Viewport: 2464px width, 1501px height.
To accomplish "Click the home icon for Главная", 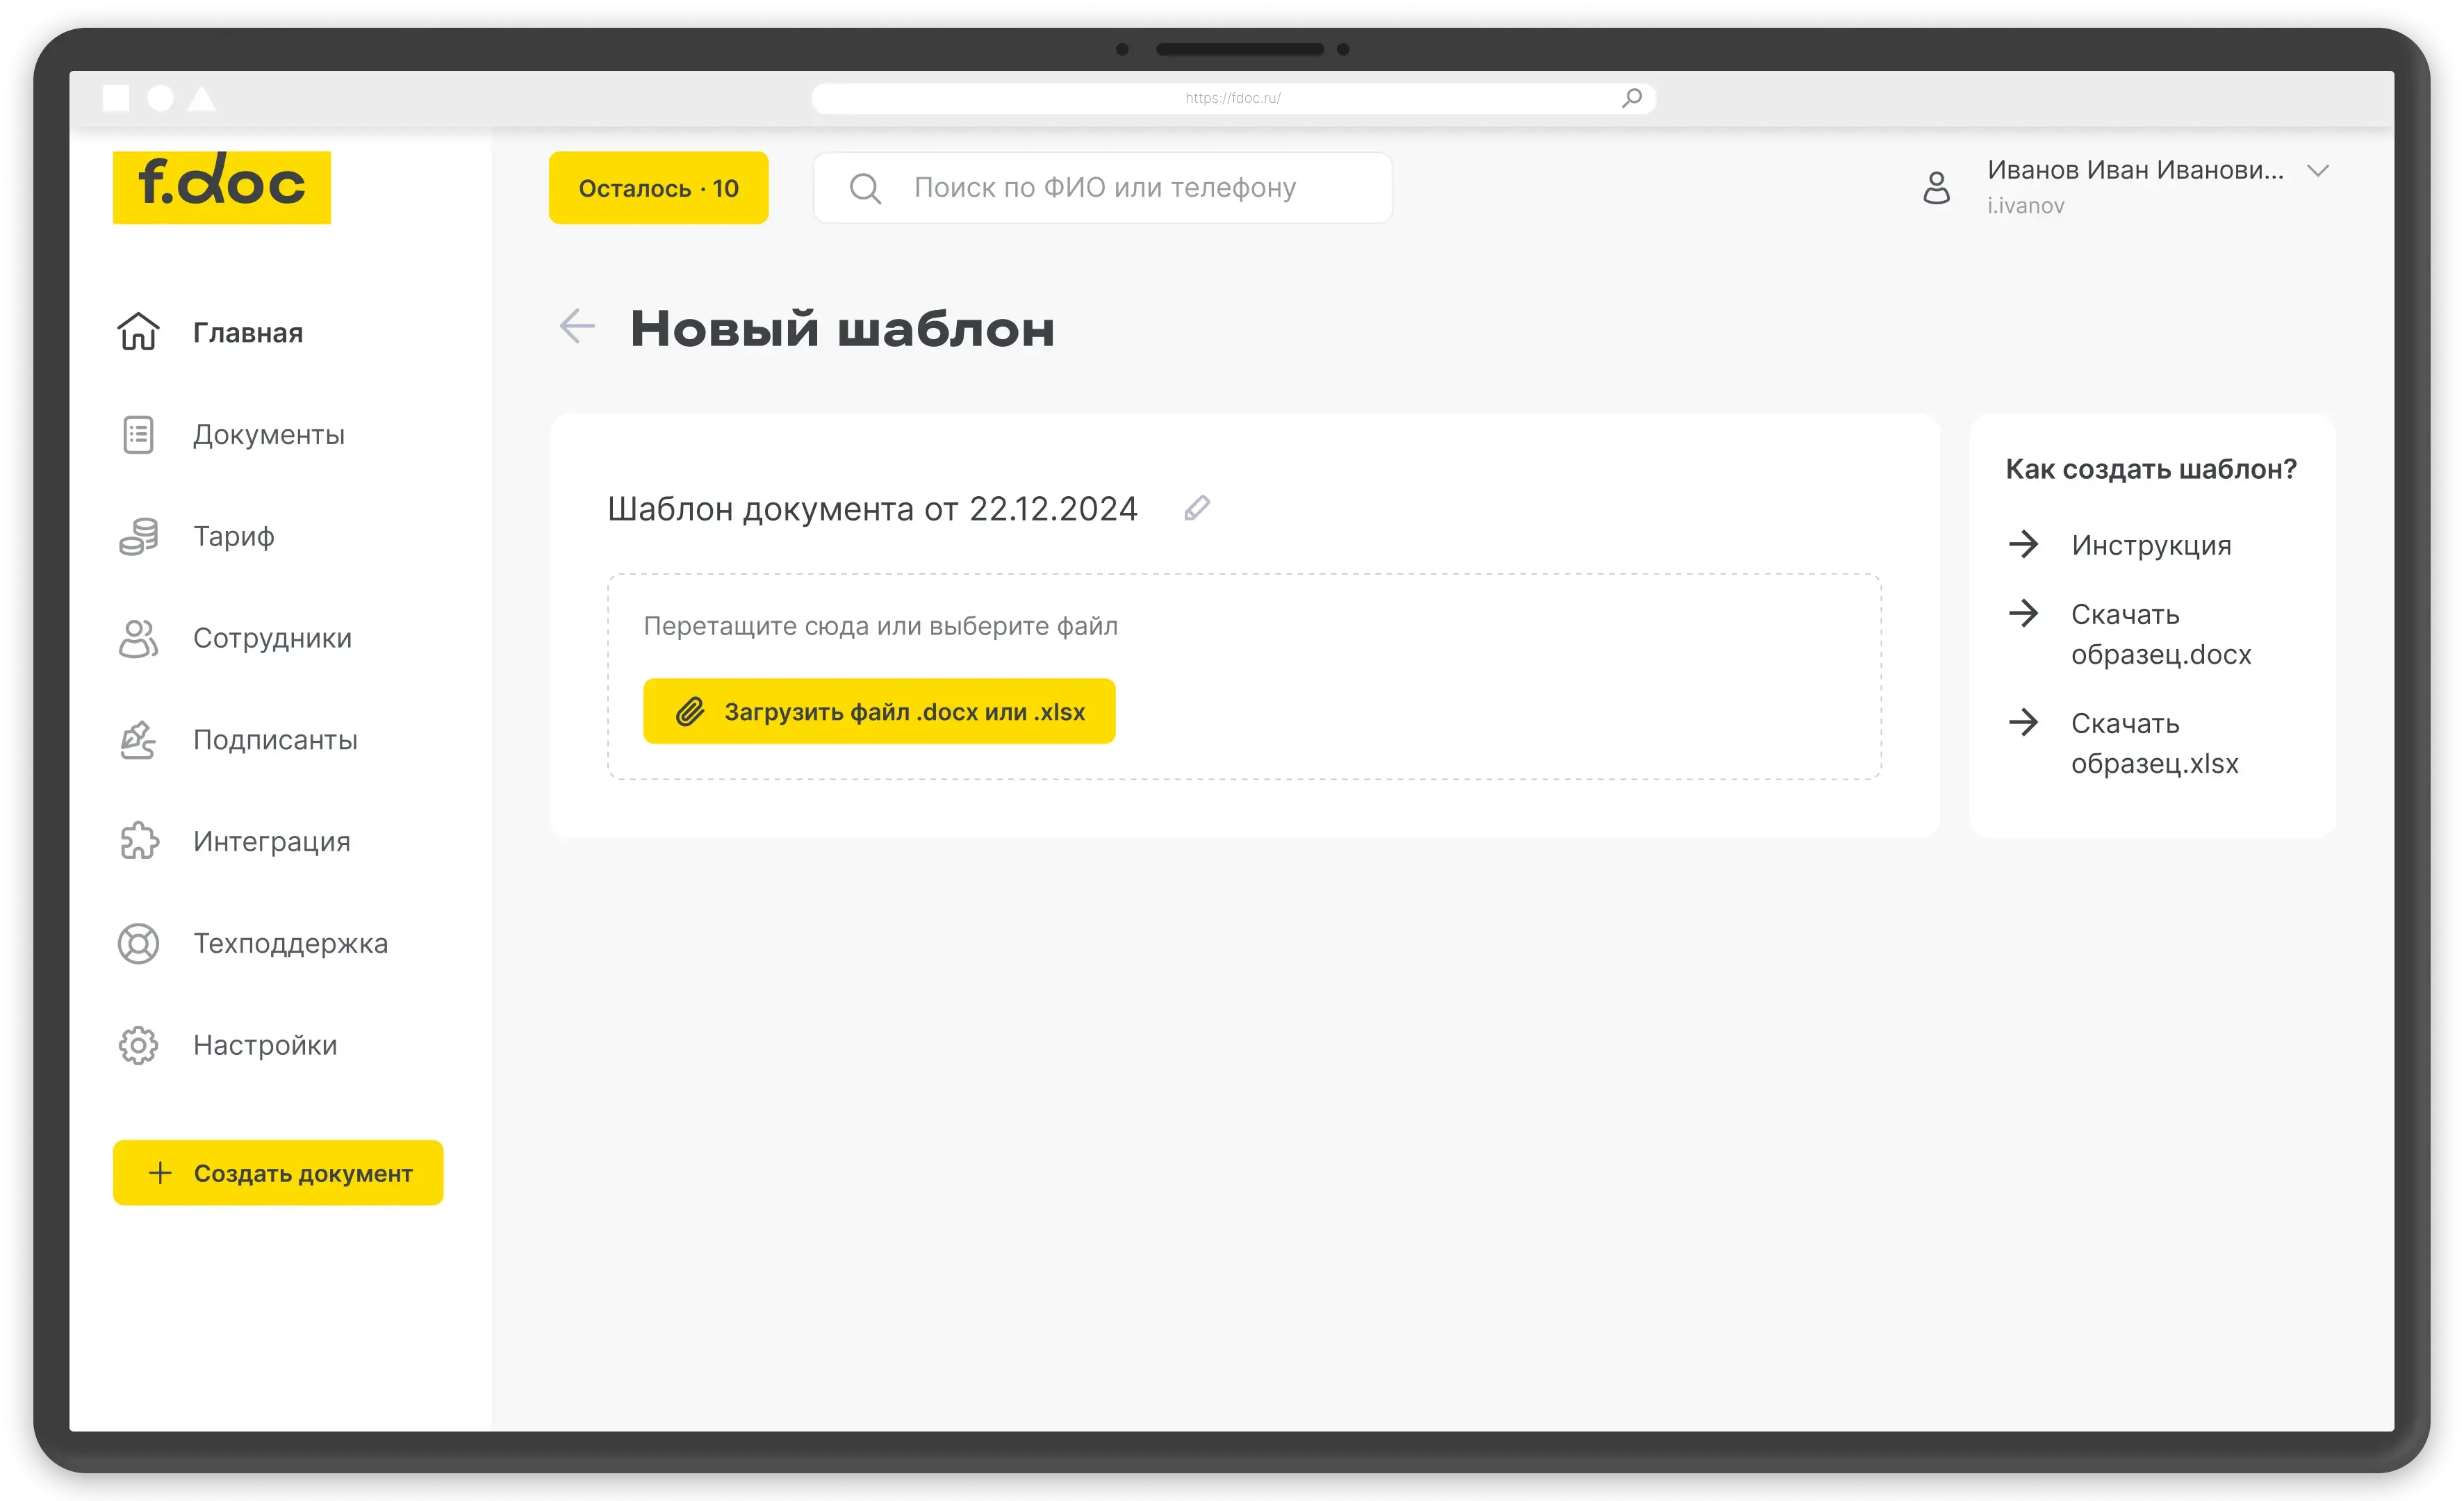I will pyautogui.click(x=138, y=332).
